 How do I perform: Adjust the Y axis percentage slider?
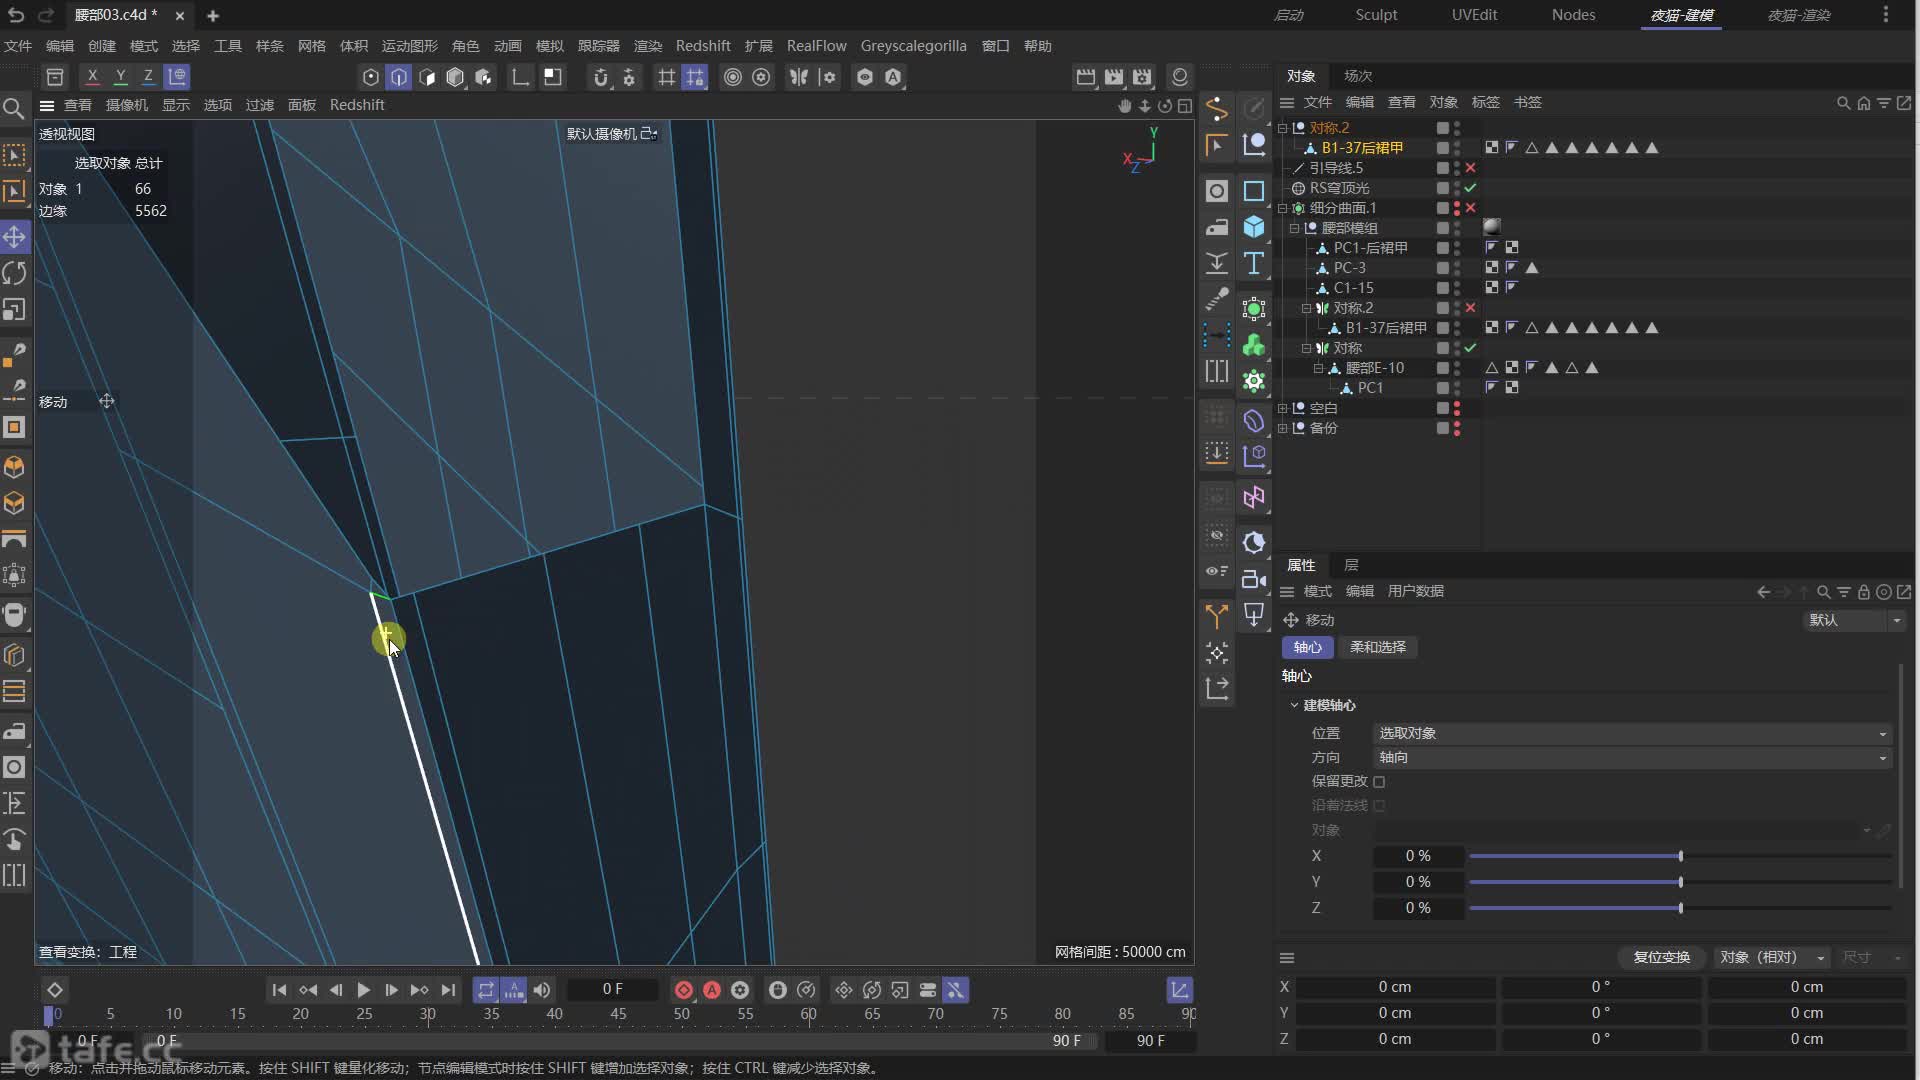[1680, 882]
